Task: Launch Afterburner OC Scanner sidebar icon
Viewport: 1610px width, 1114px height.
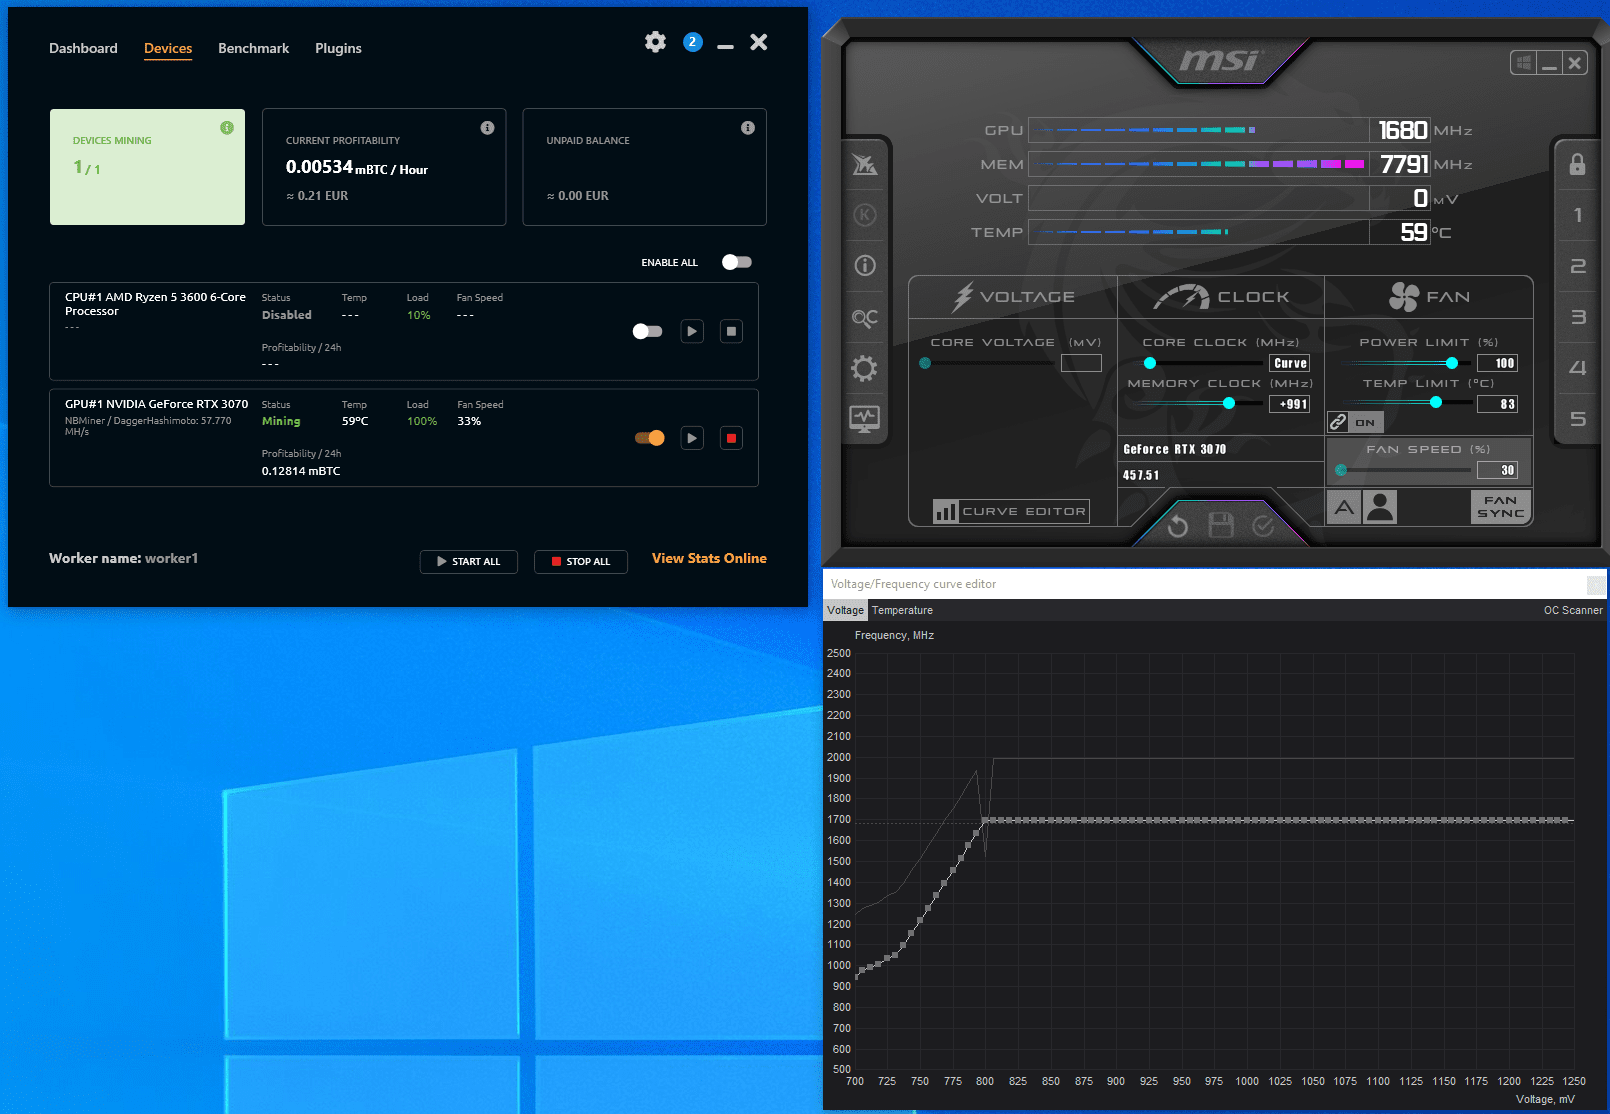Action: pos(865,317)
